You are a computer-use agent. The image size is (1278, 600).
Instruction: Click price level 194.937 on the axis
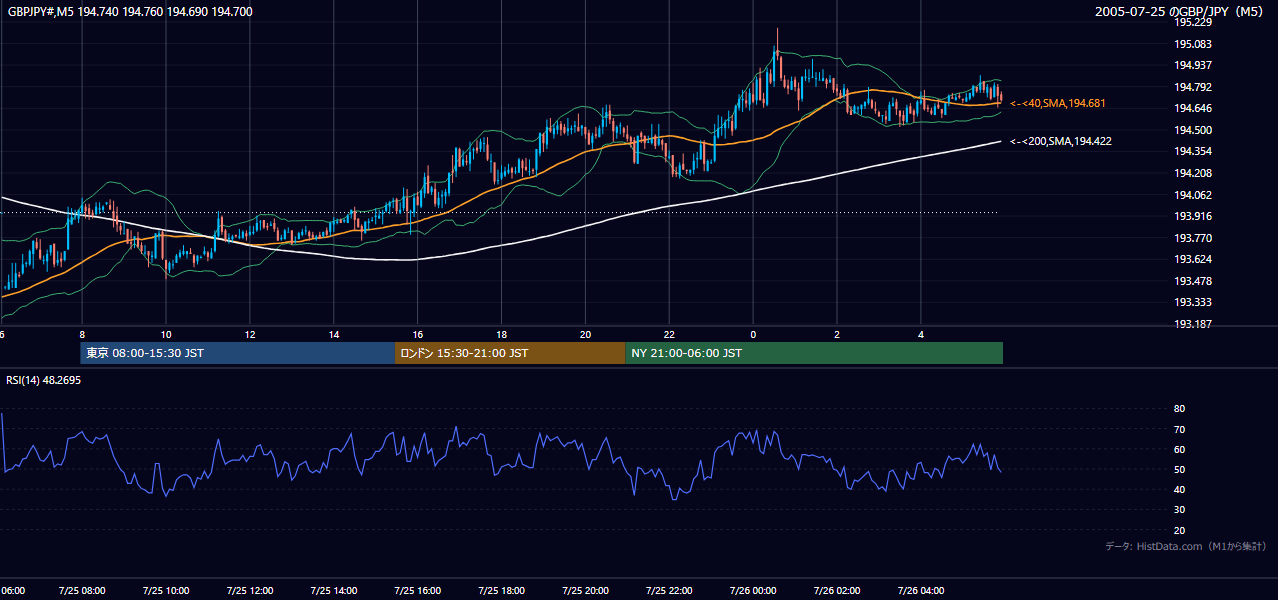[x=1193, y=65]
